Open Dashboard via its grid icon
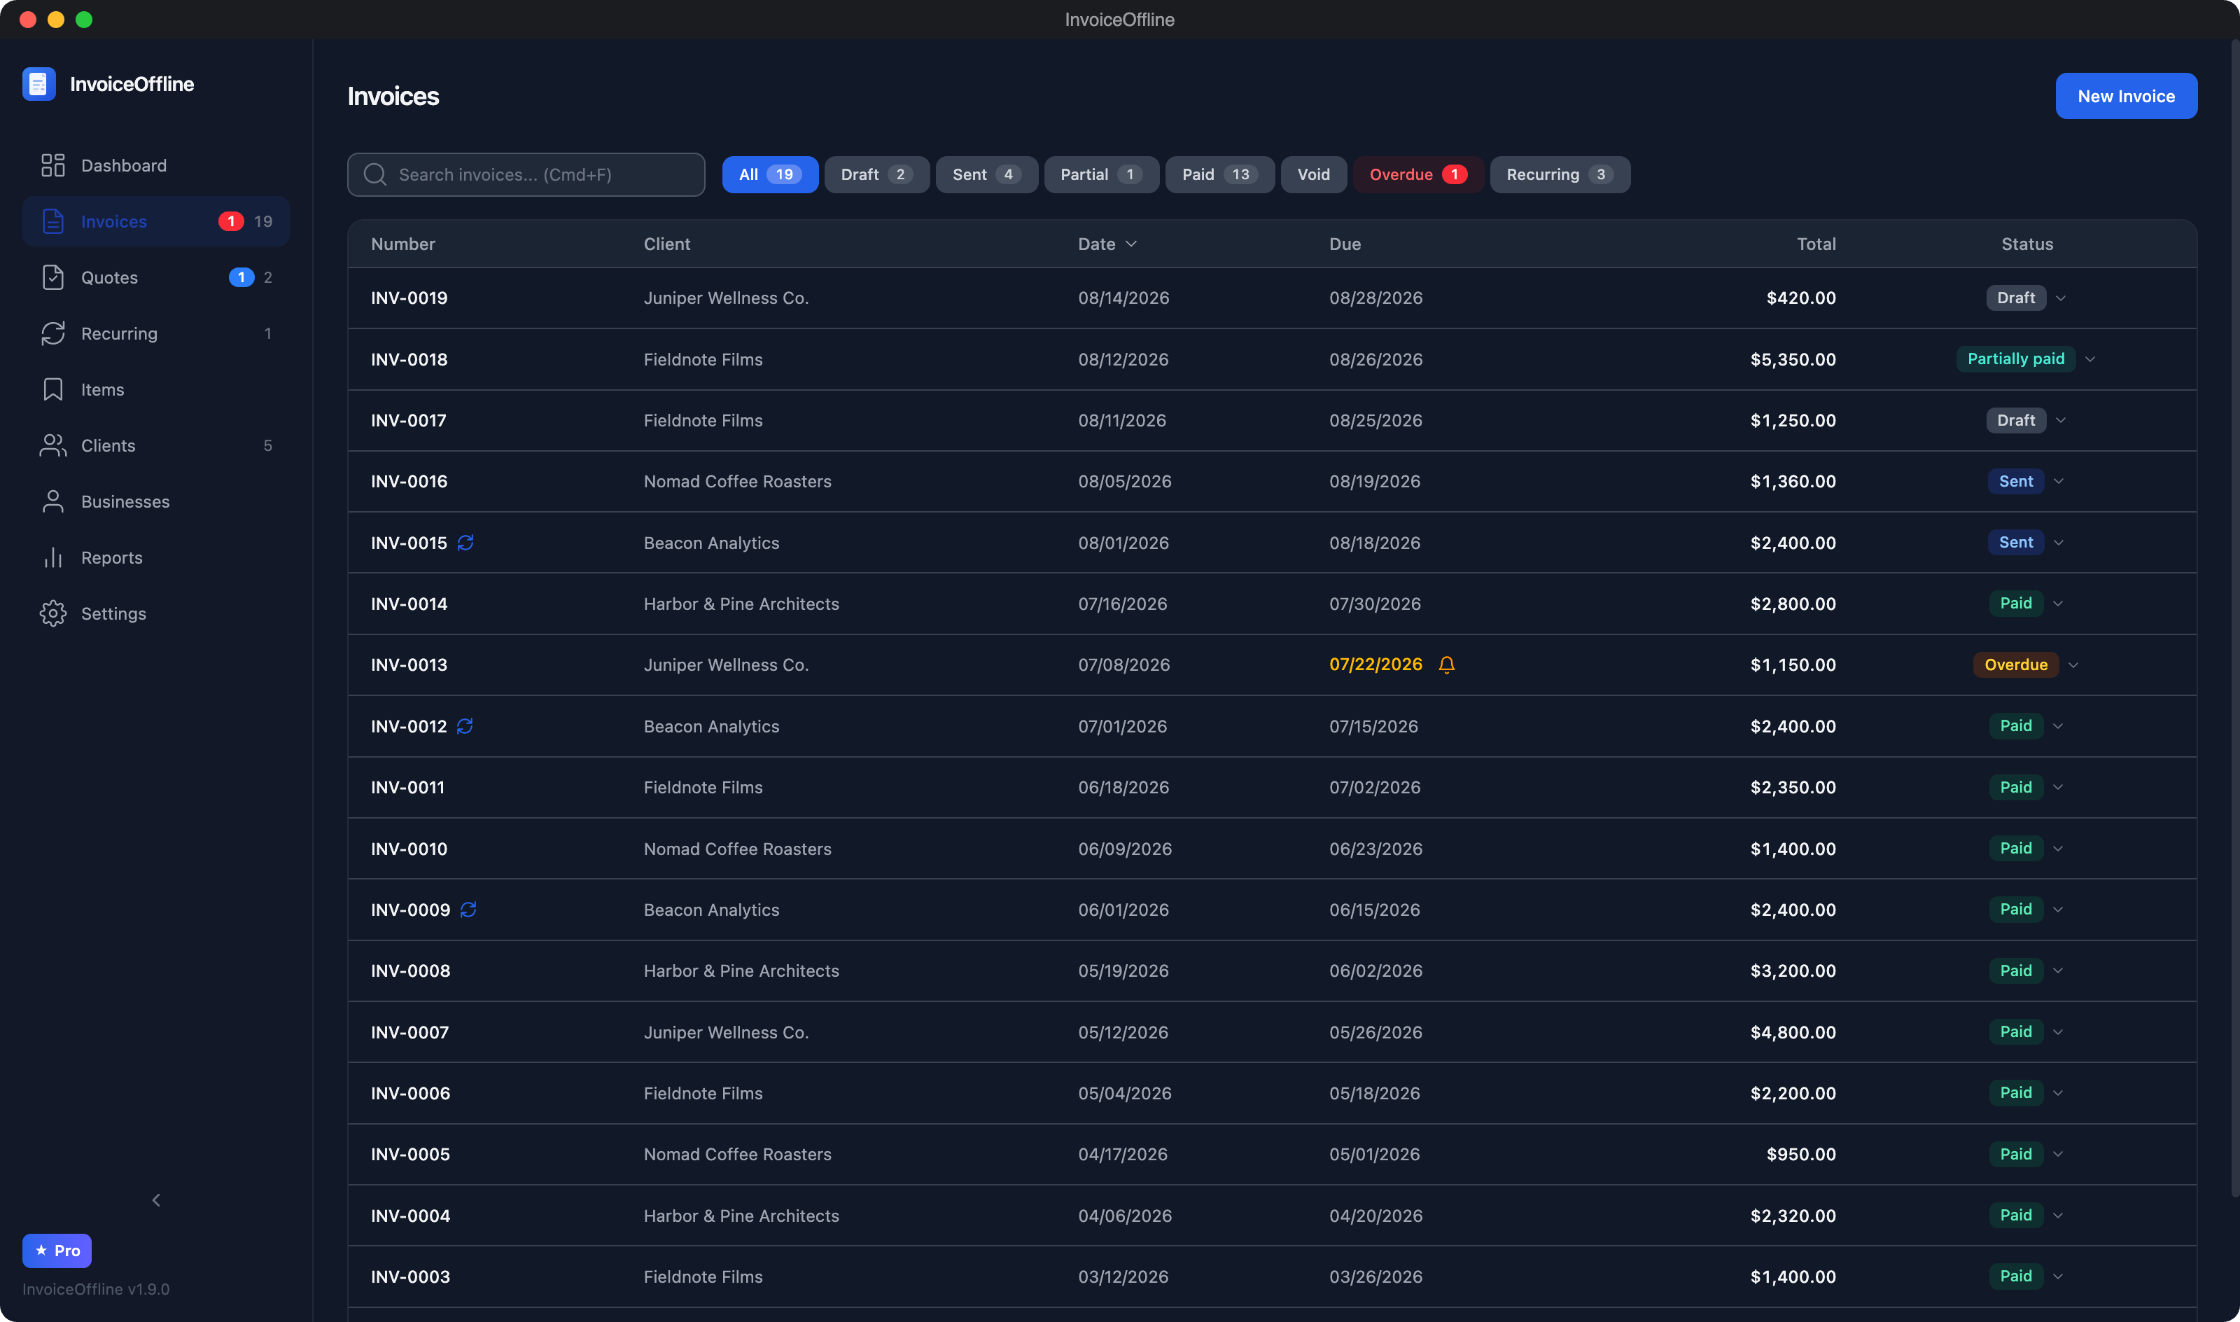 53,165
